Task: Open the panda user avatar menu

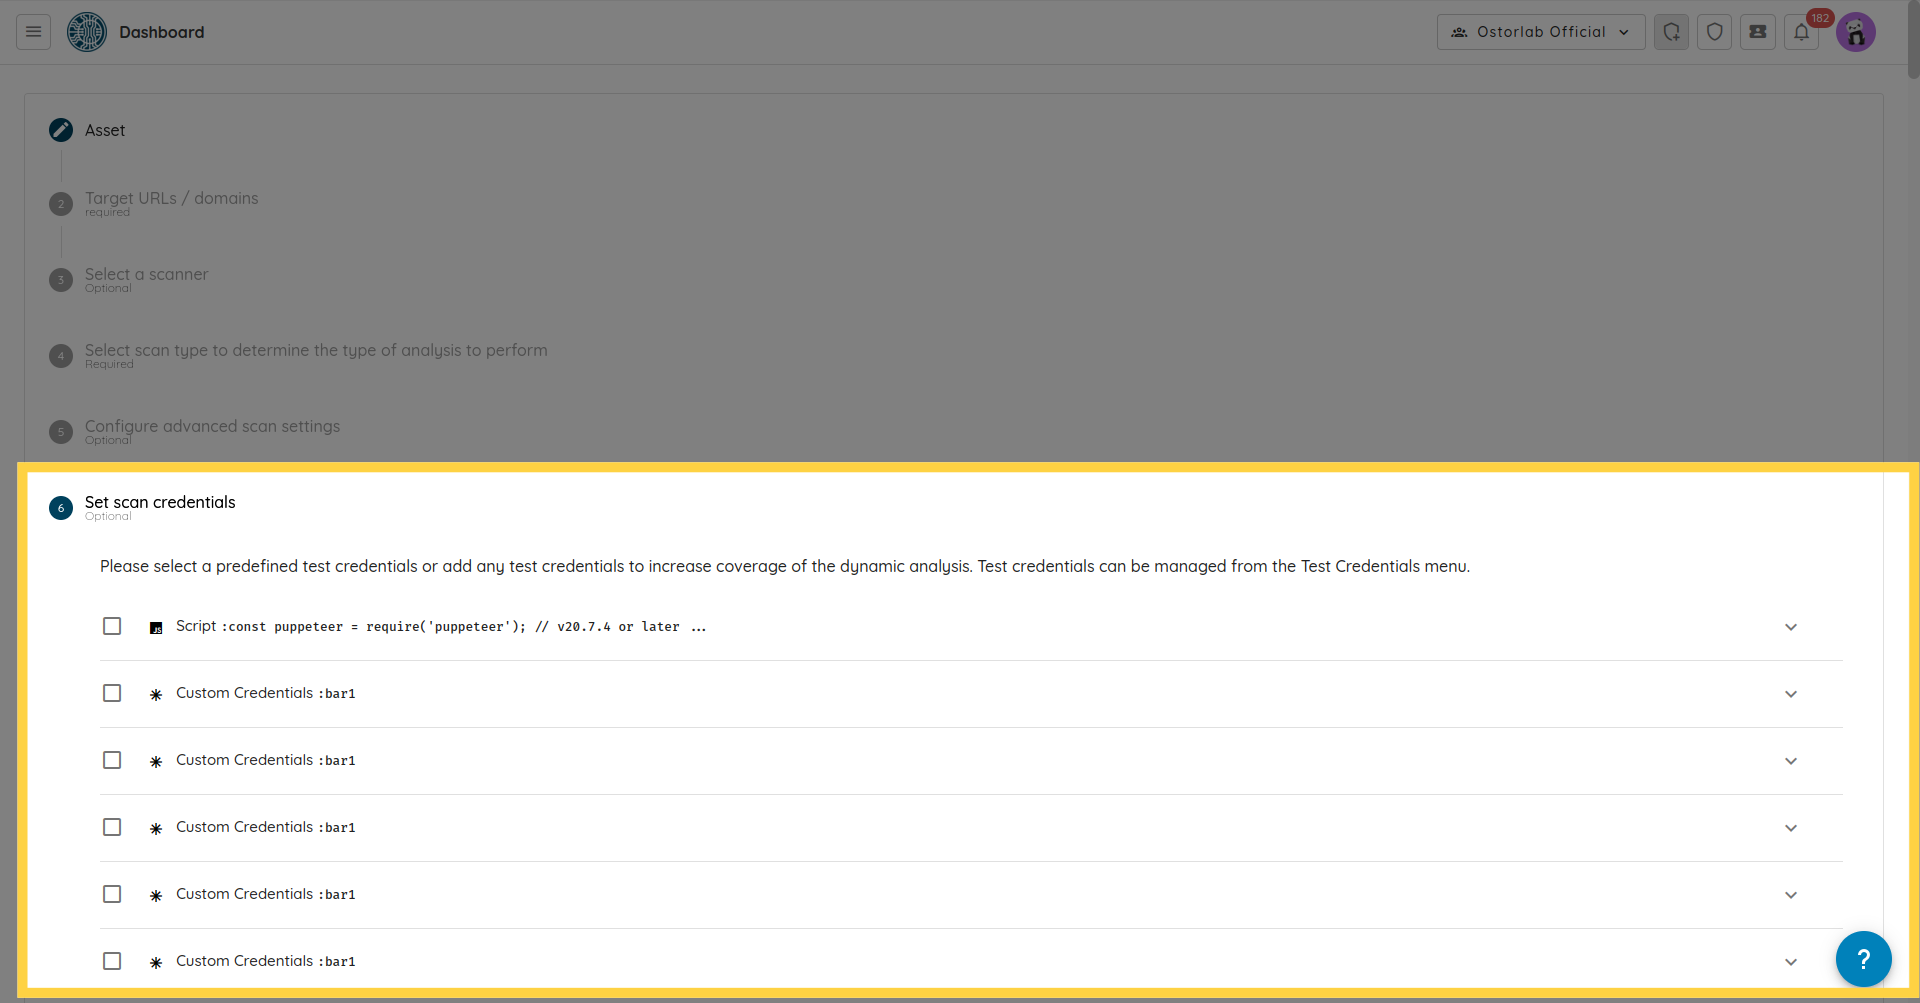Action: click(1855, 32)
